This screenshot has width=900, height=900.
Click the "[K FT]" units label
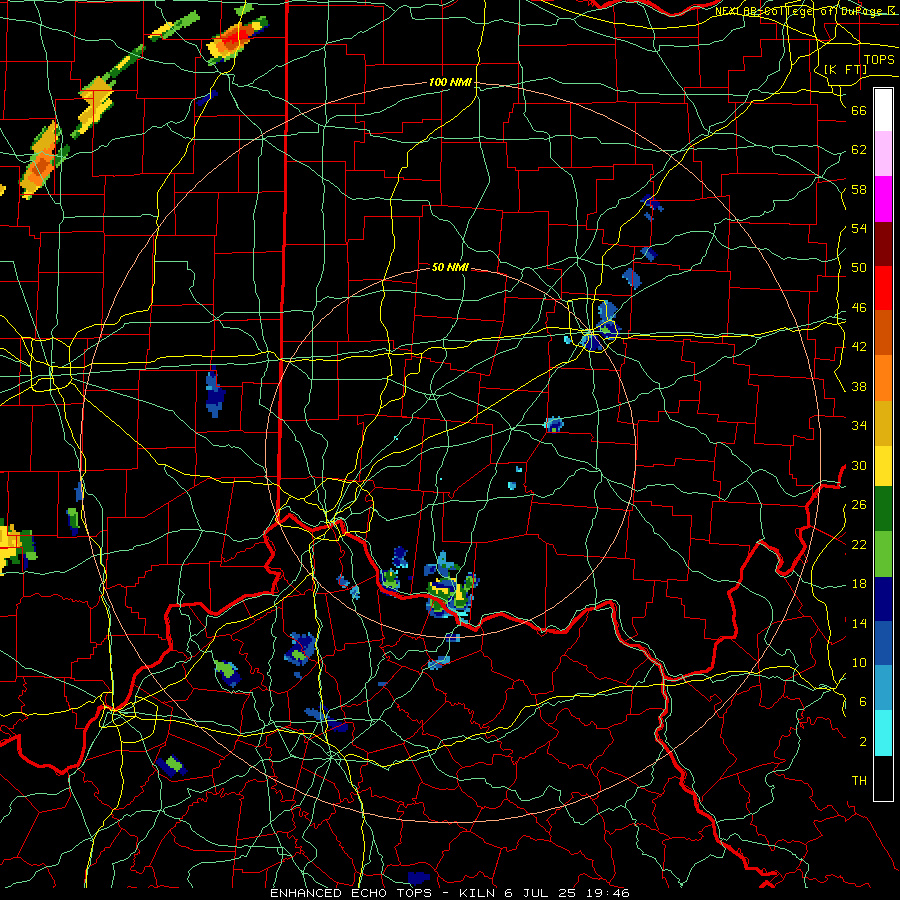(x=845, y=70)
